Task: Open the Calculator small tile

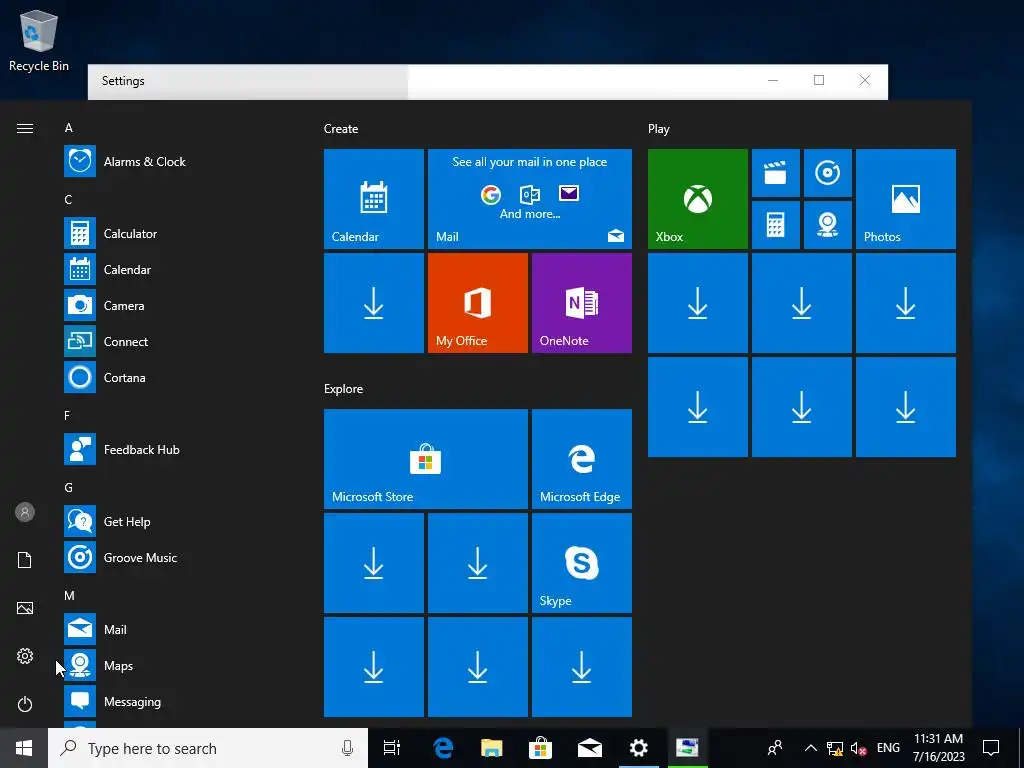Action: click(776, 225)
